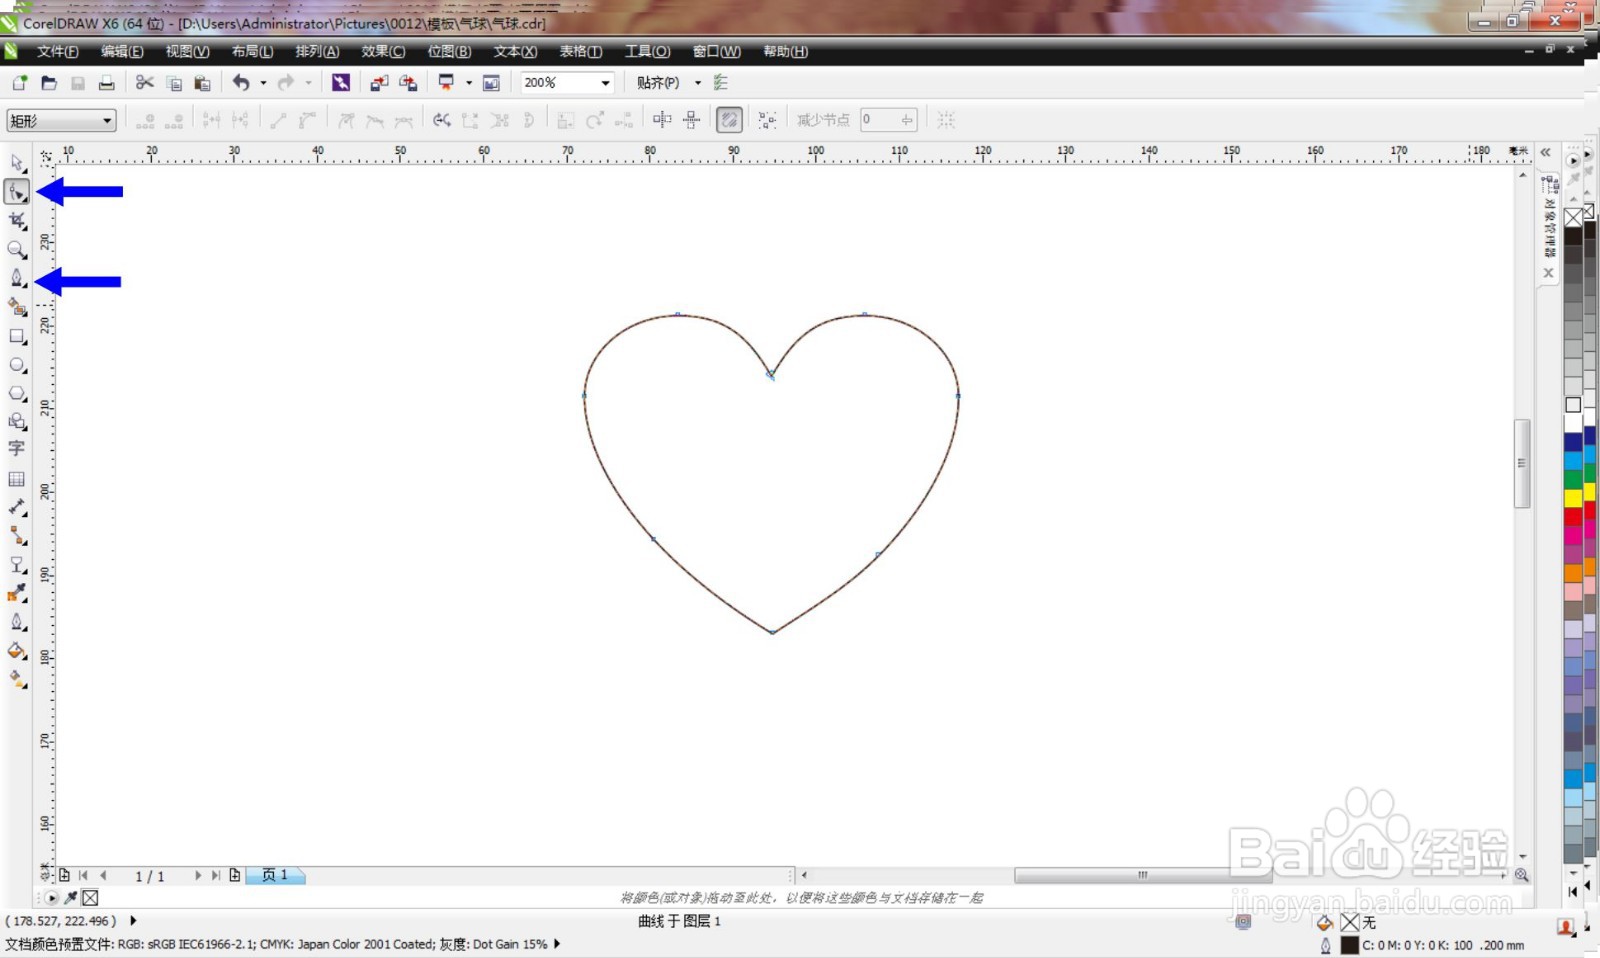Select the Text tool (字)

pyautogui.click(x=17, y=449)
